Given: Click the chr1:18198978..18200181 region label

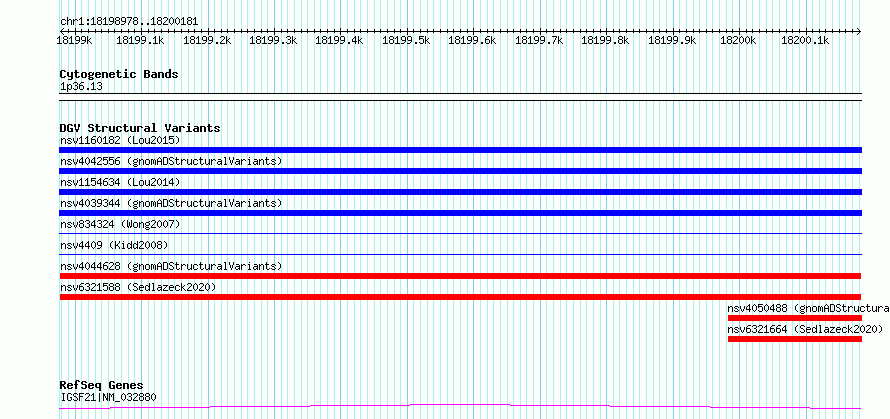Looking at the screenshot, I should (129, 22).
